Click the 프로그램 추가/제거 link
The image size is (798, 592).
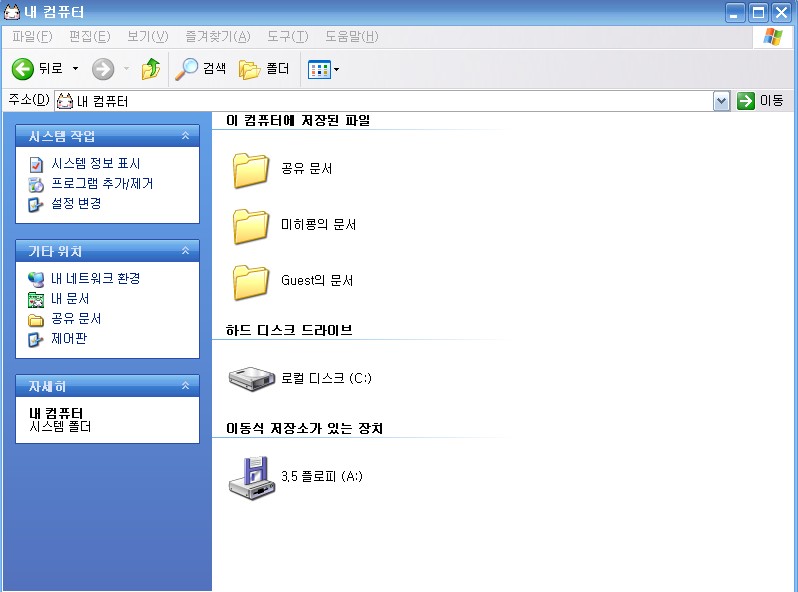point(102,184)
